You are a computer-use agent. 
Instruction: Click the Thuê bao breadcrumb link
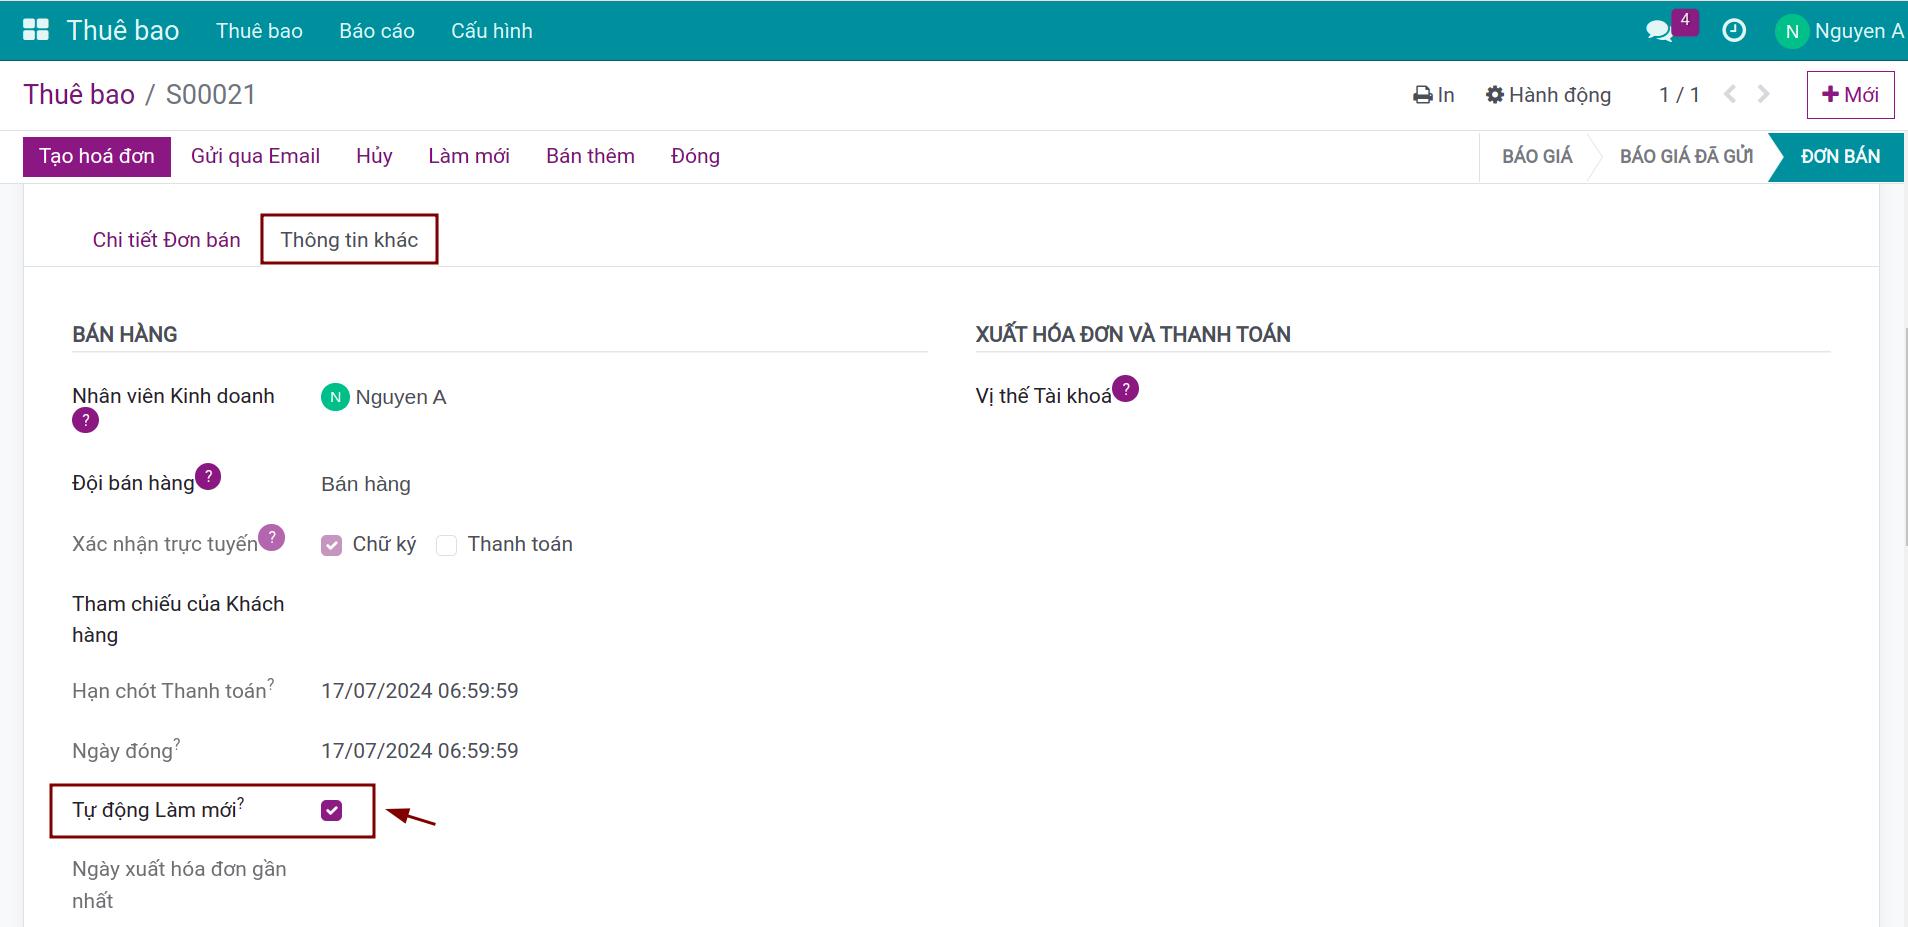79,95
